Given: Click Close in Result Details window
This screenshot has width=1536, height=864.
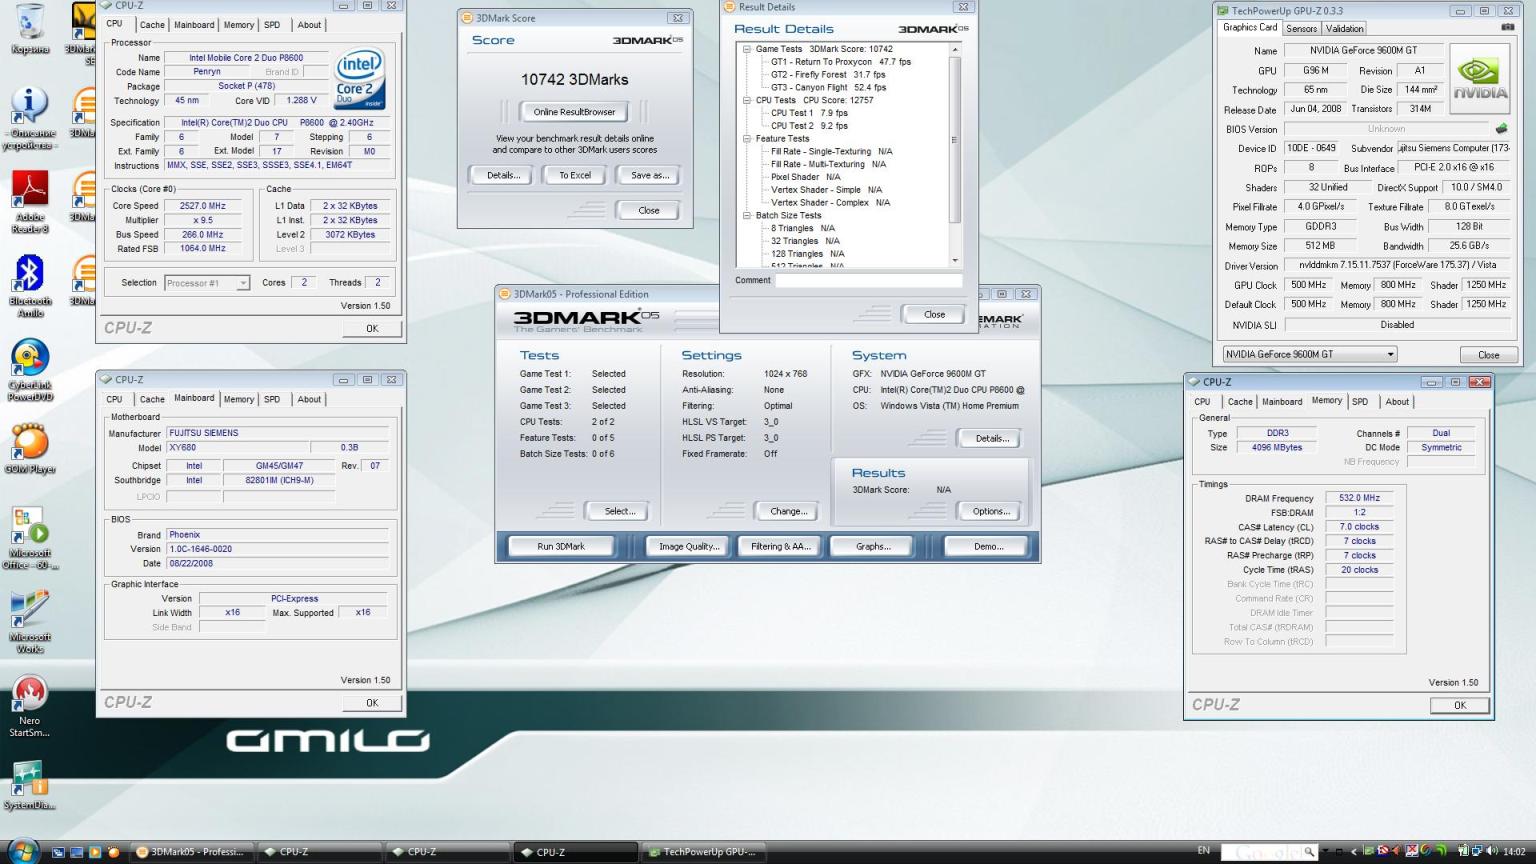Looking at the screenshot, I should click(x=934, y=314).
